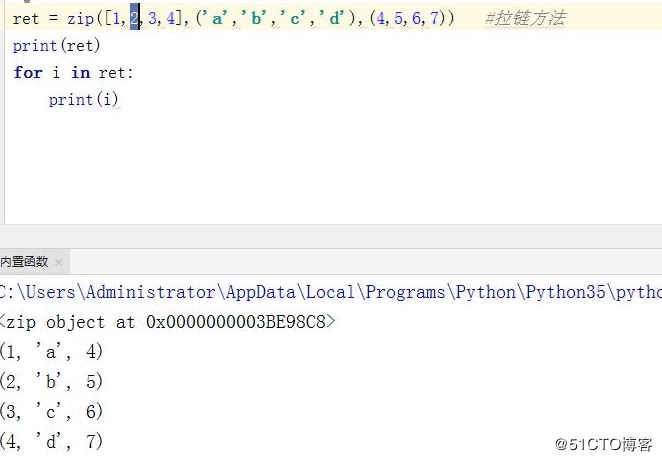Click the #拉链方法 comment text
This screenshot has height=461, width=662.
tap(524, 19)
